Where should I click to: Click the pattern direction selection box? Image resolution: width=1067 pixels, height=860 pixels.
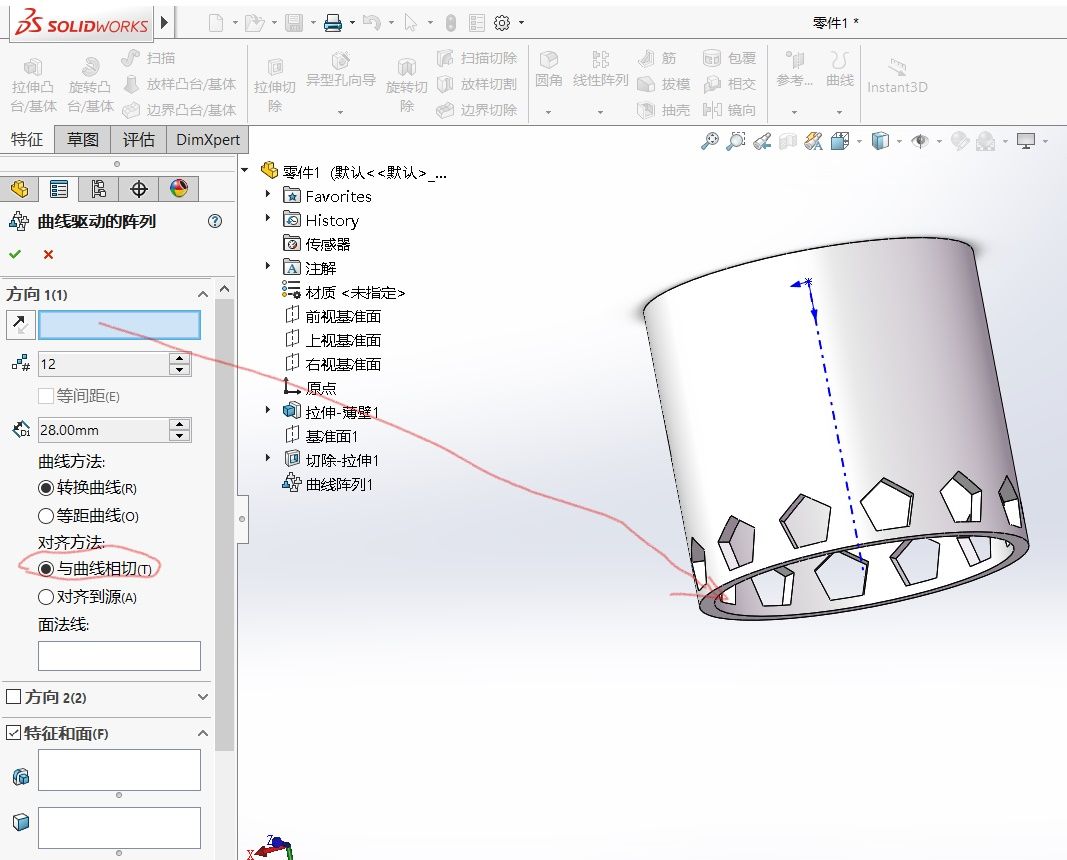[120, 325]
